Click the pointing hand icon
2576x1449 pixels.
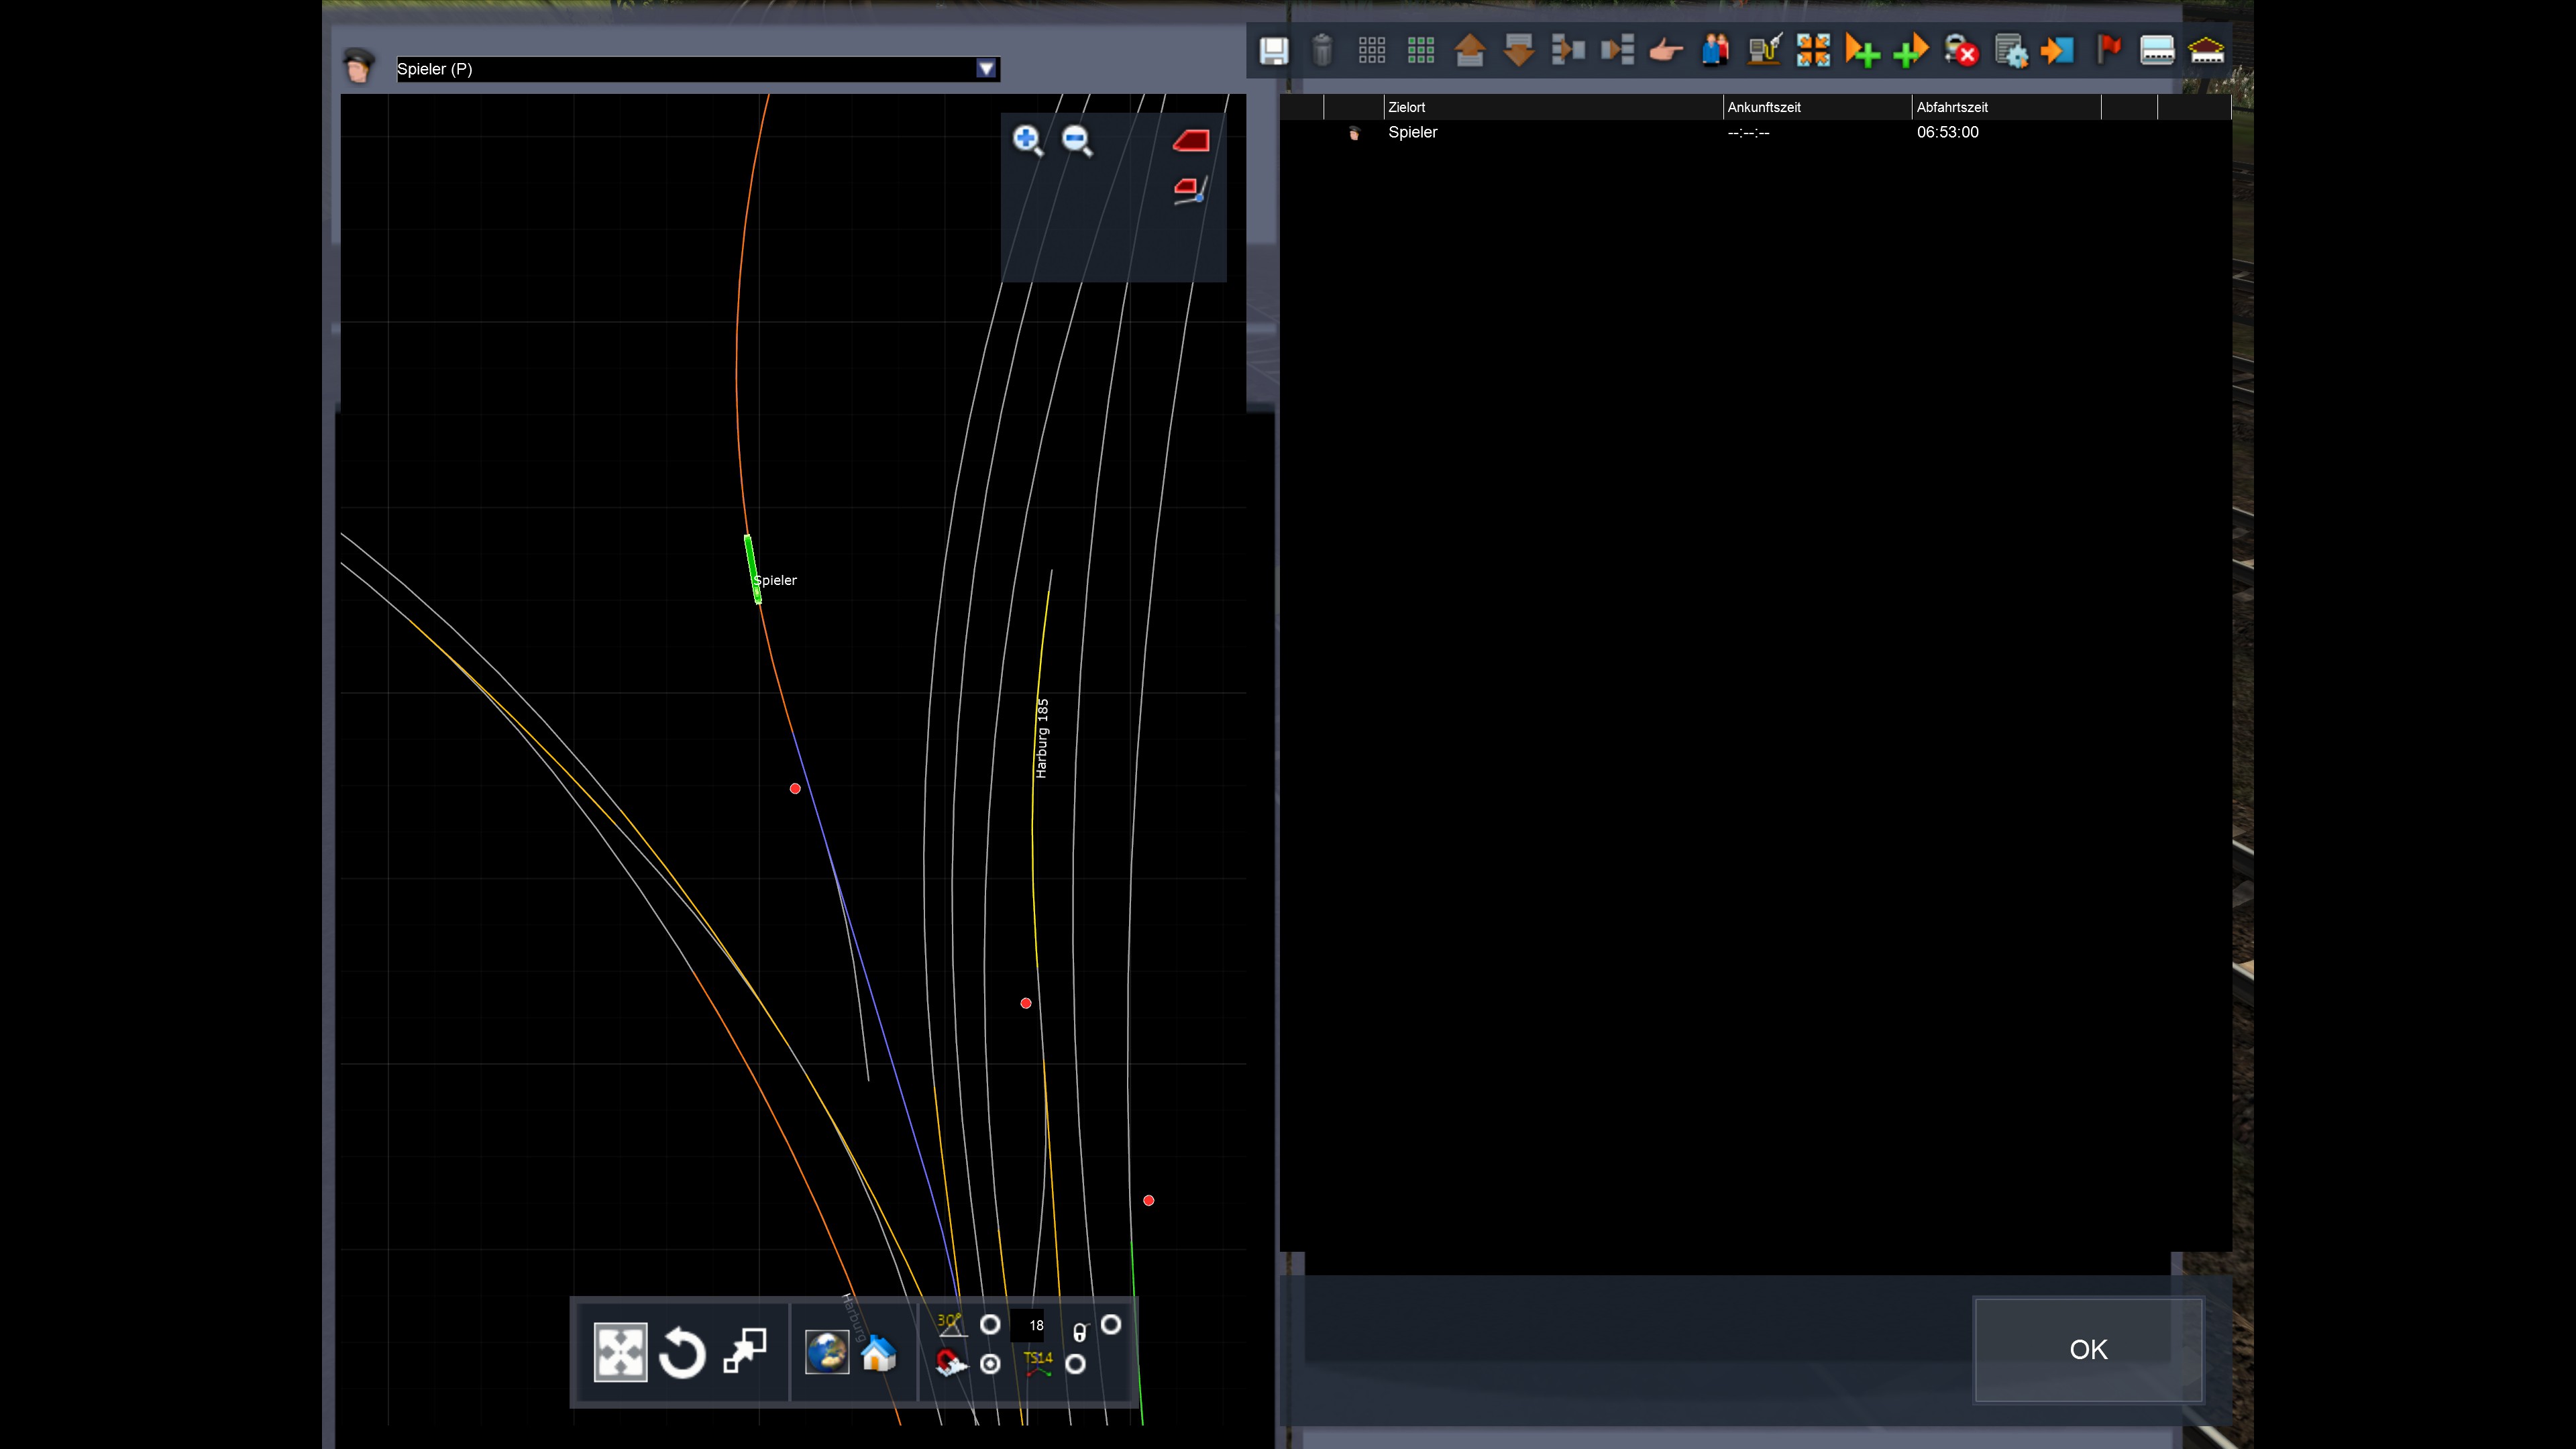point(1665,50)
